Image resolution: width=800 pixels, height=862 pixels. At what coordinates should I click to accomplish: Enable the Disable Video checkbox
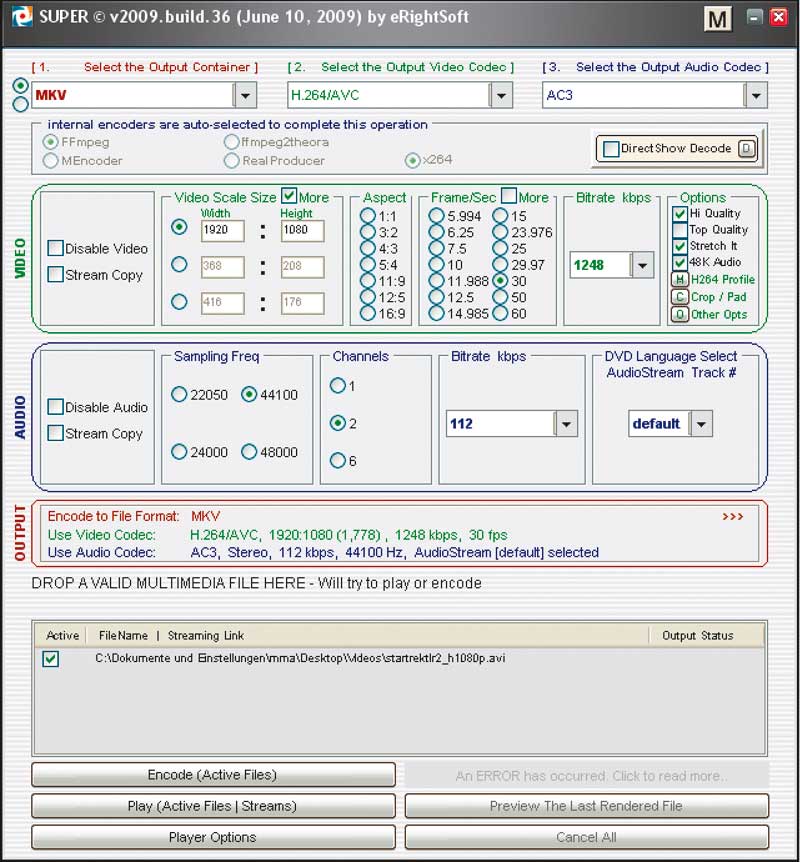point(56,249)
